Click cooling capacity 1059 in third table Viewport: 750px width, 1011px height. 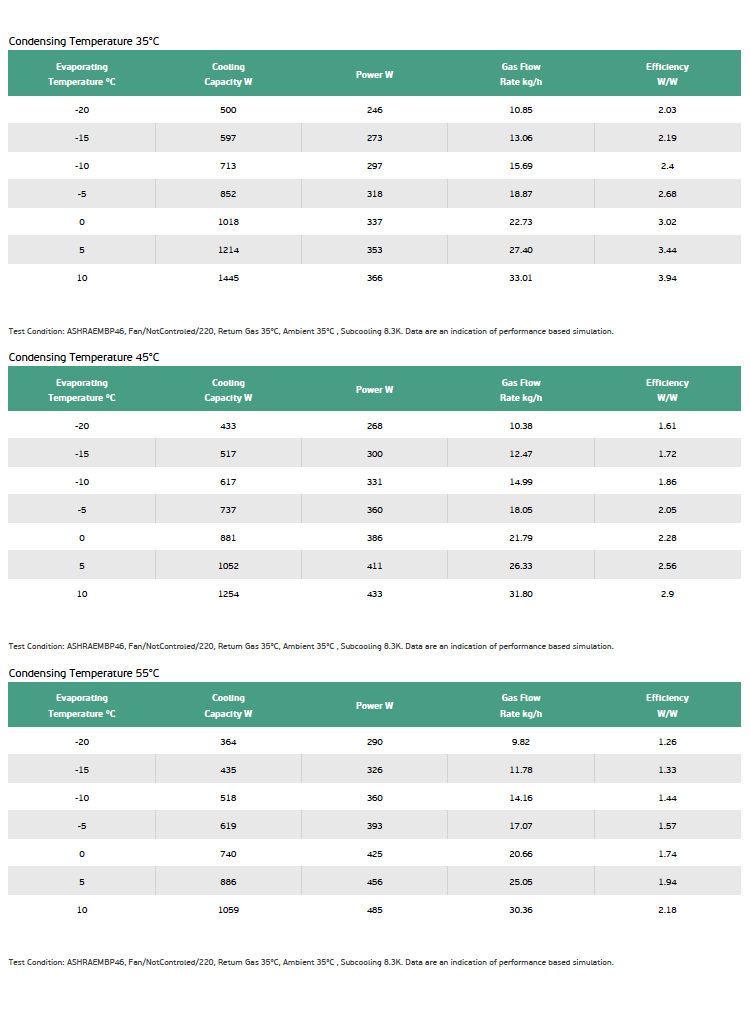click(228, 910)
